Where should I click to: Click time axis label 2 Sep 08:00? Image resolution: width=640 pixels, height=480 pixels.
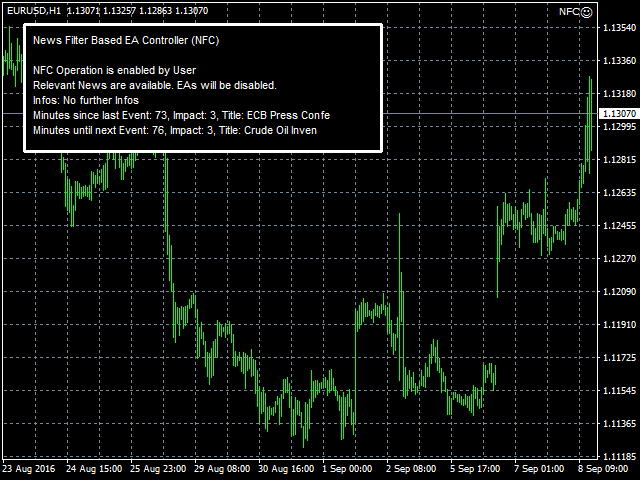[411, 469]
